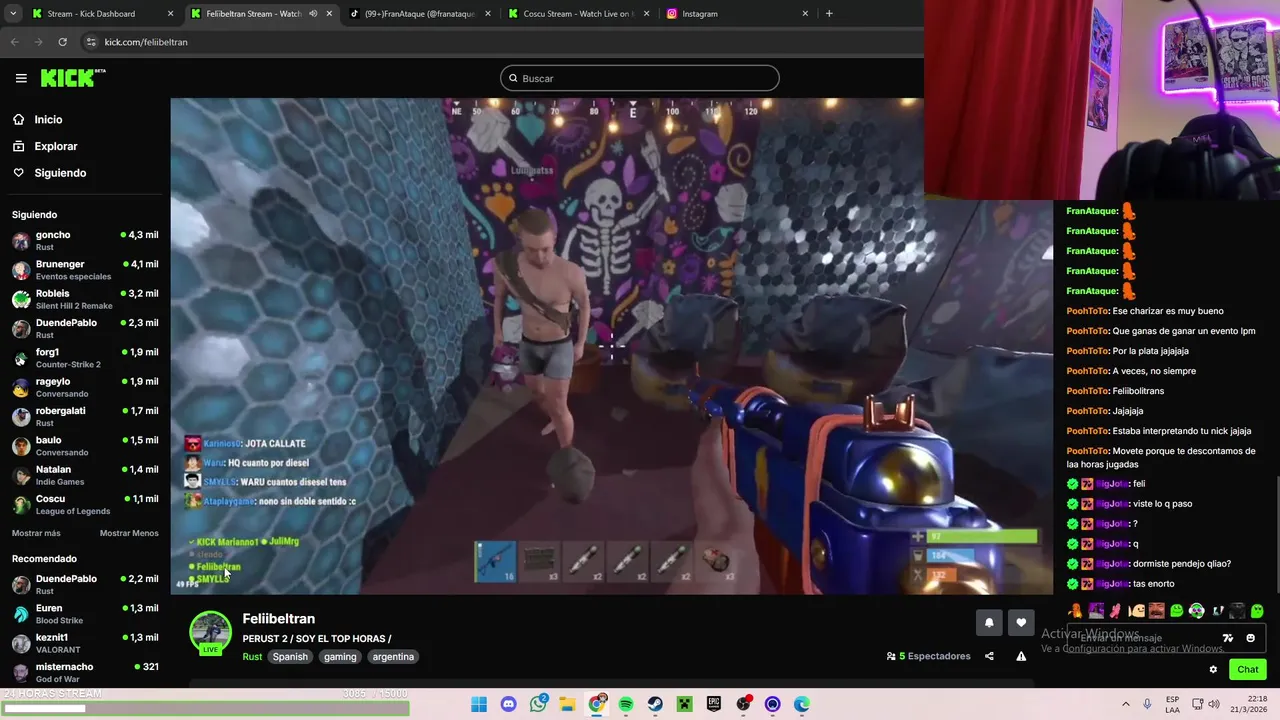Switch to the Coscu Stream tab
The height and width of the screenshot is (720, 1280).
click(x=579, y=14)
